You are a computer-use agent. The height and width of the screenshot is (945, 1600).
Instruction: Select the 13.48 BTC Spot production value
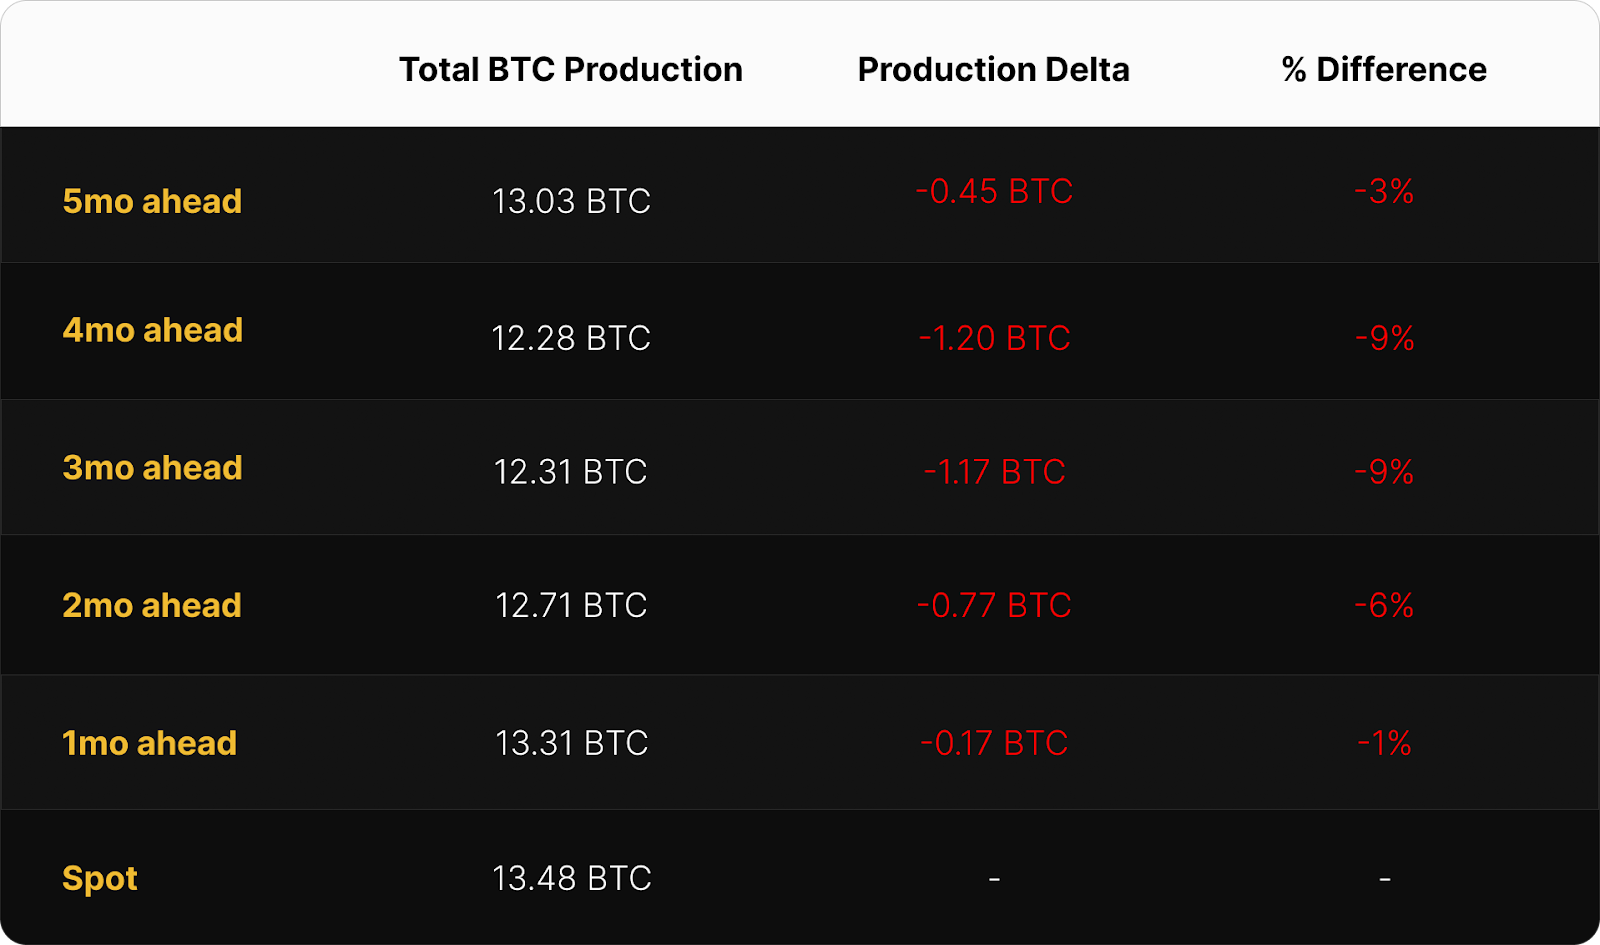571,879
